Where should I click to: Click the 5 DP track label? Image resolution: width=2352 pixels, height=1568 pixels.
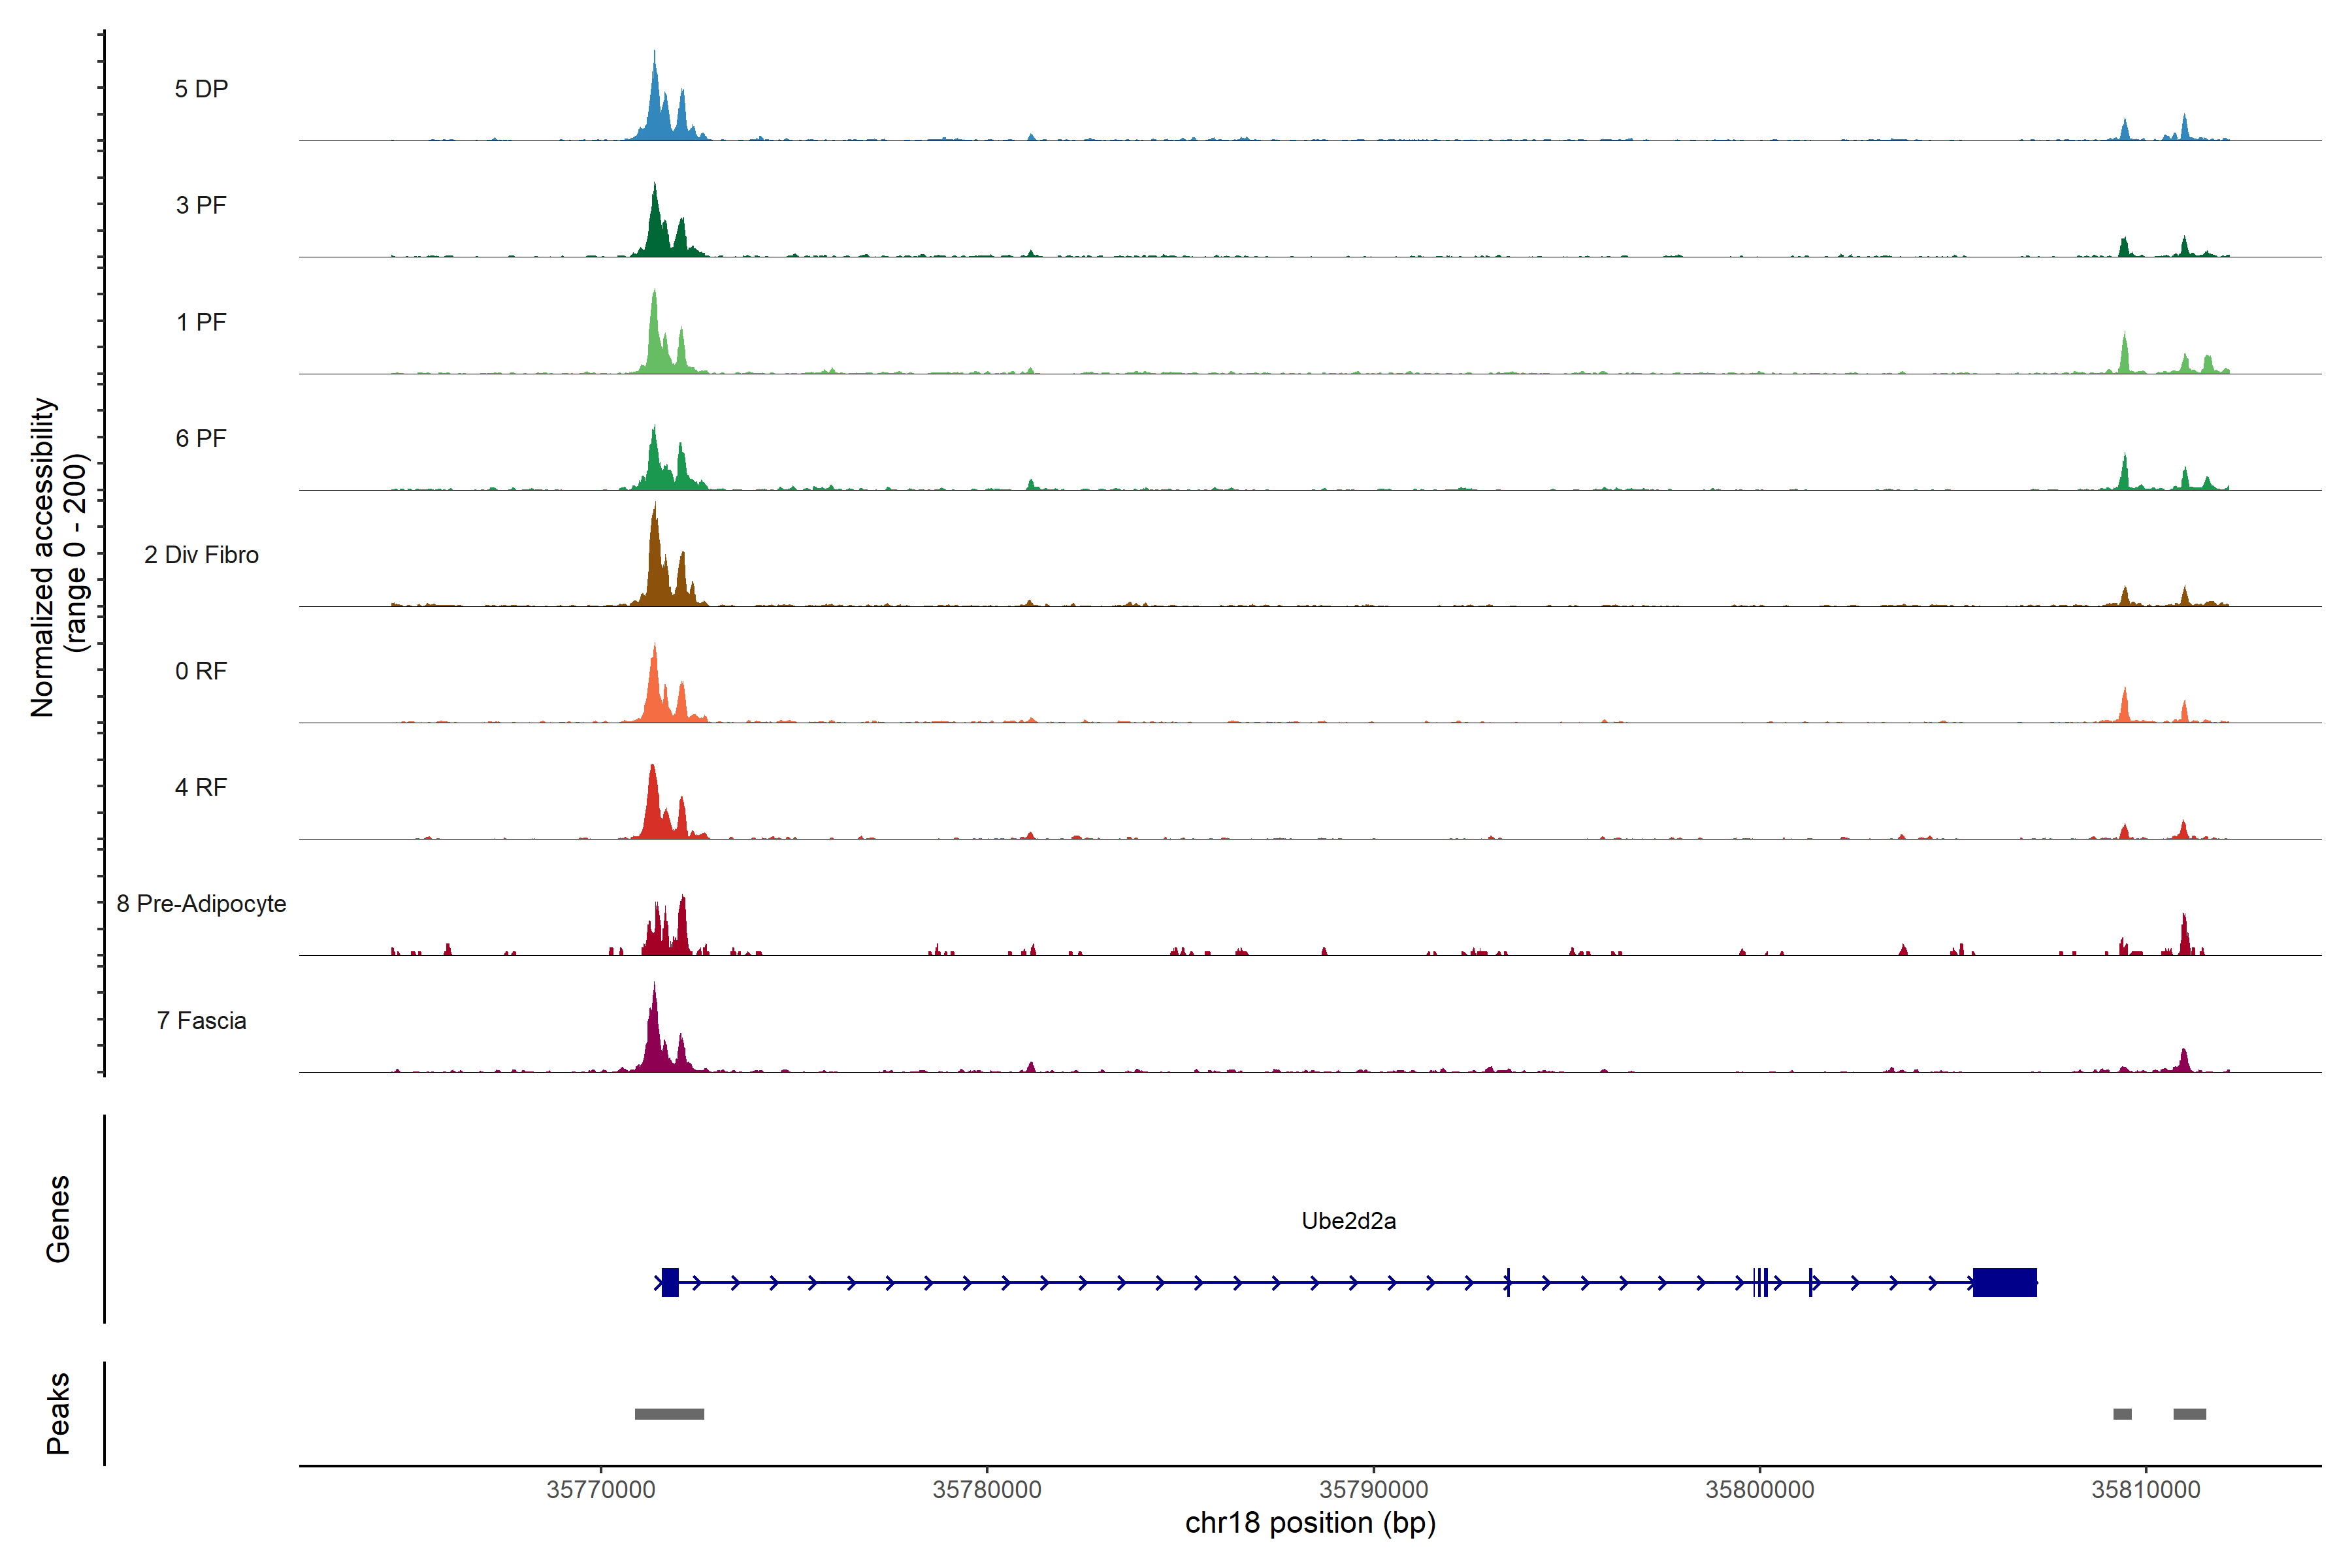click(x=201, y=89)
